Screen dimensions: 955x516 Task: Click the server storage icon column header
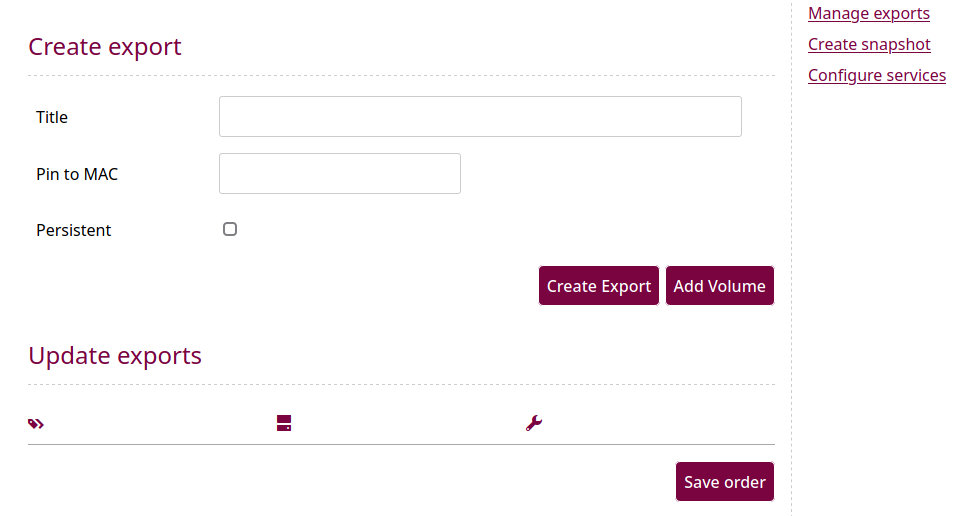(x=284, y=423)
